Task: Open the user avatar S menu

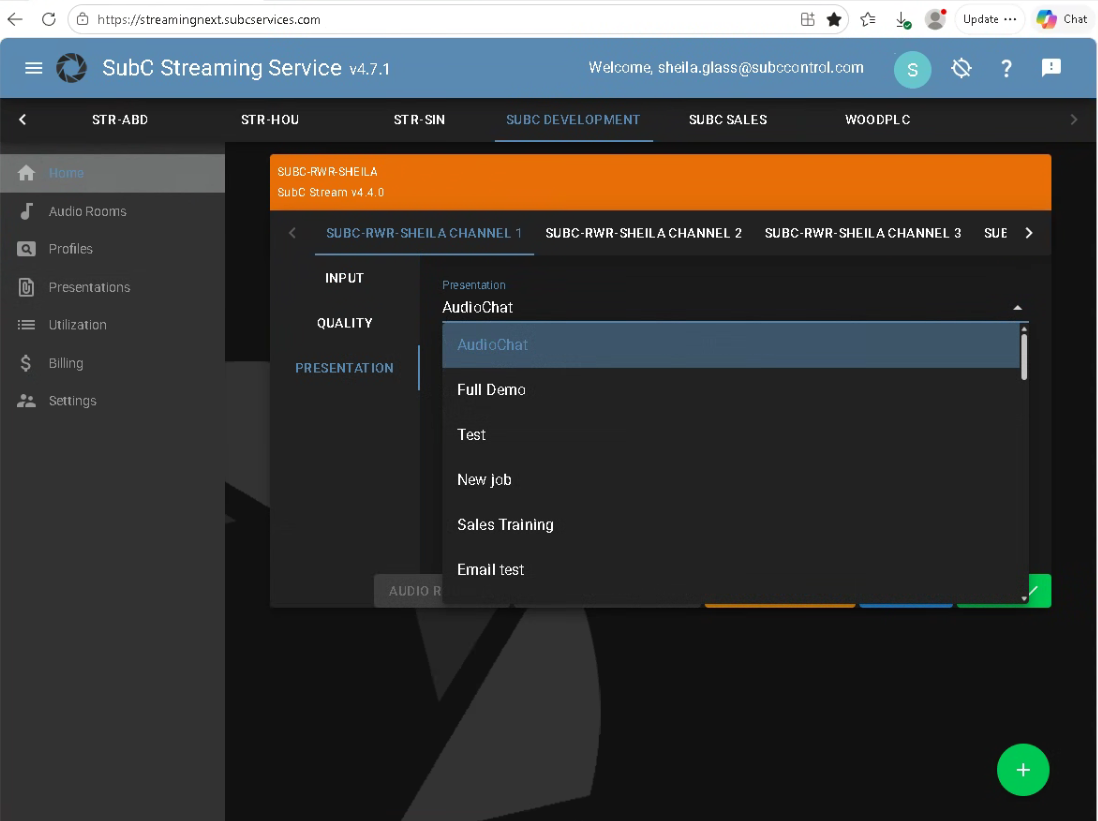Action: (912, 69)
